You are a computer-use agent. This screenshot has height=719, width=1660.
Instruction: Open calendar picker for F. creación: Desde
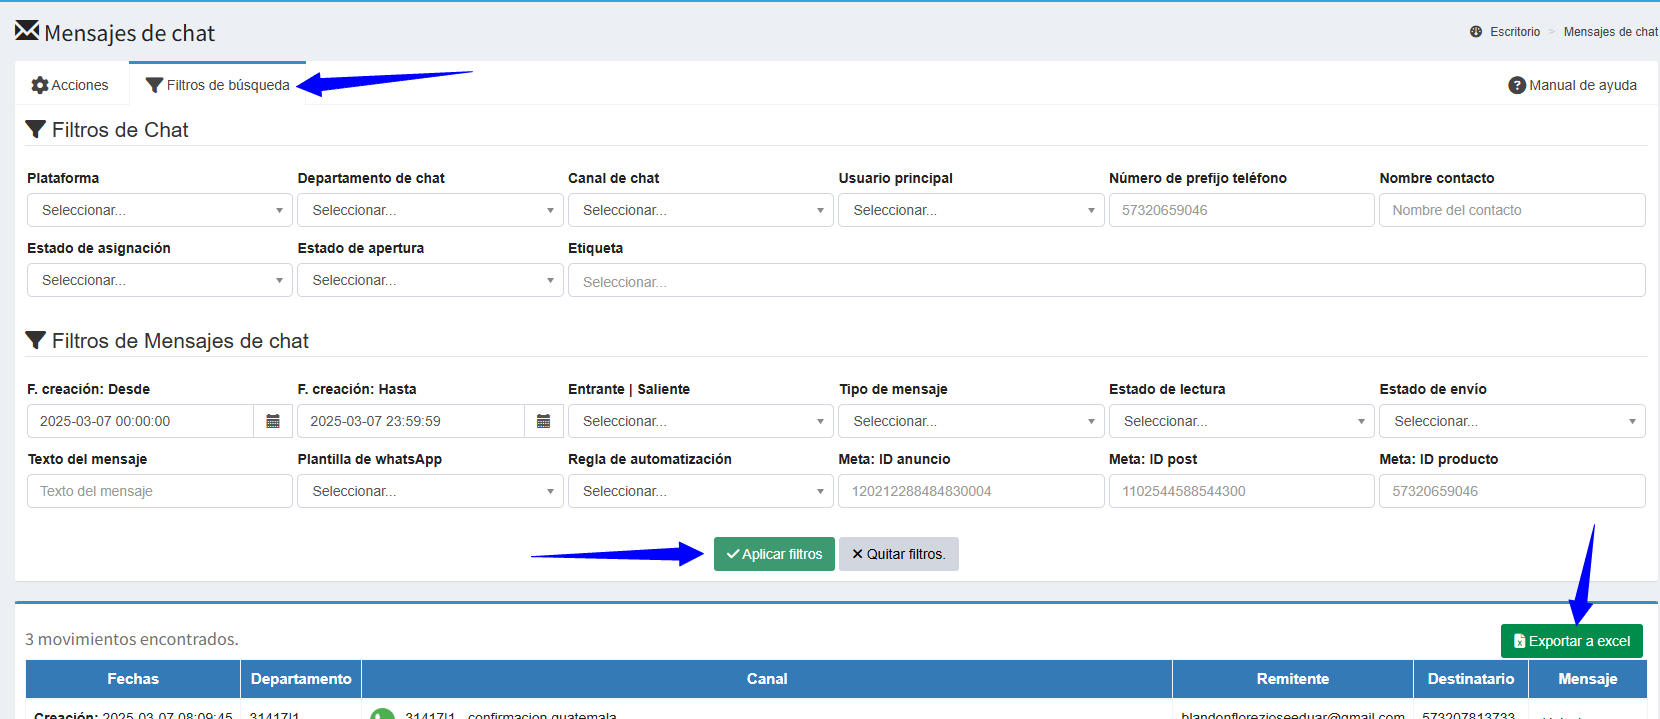pos(273,421)
